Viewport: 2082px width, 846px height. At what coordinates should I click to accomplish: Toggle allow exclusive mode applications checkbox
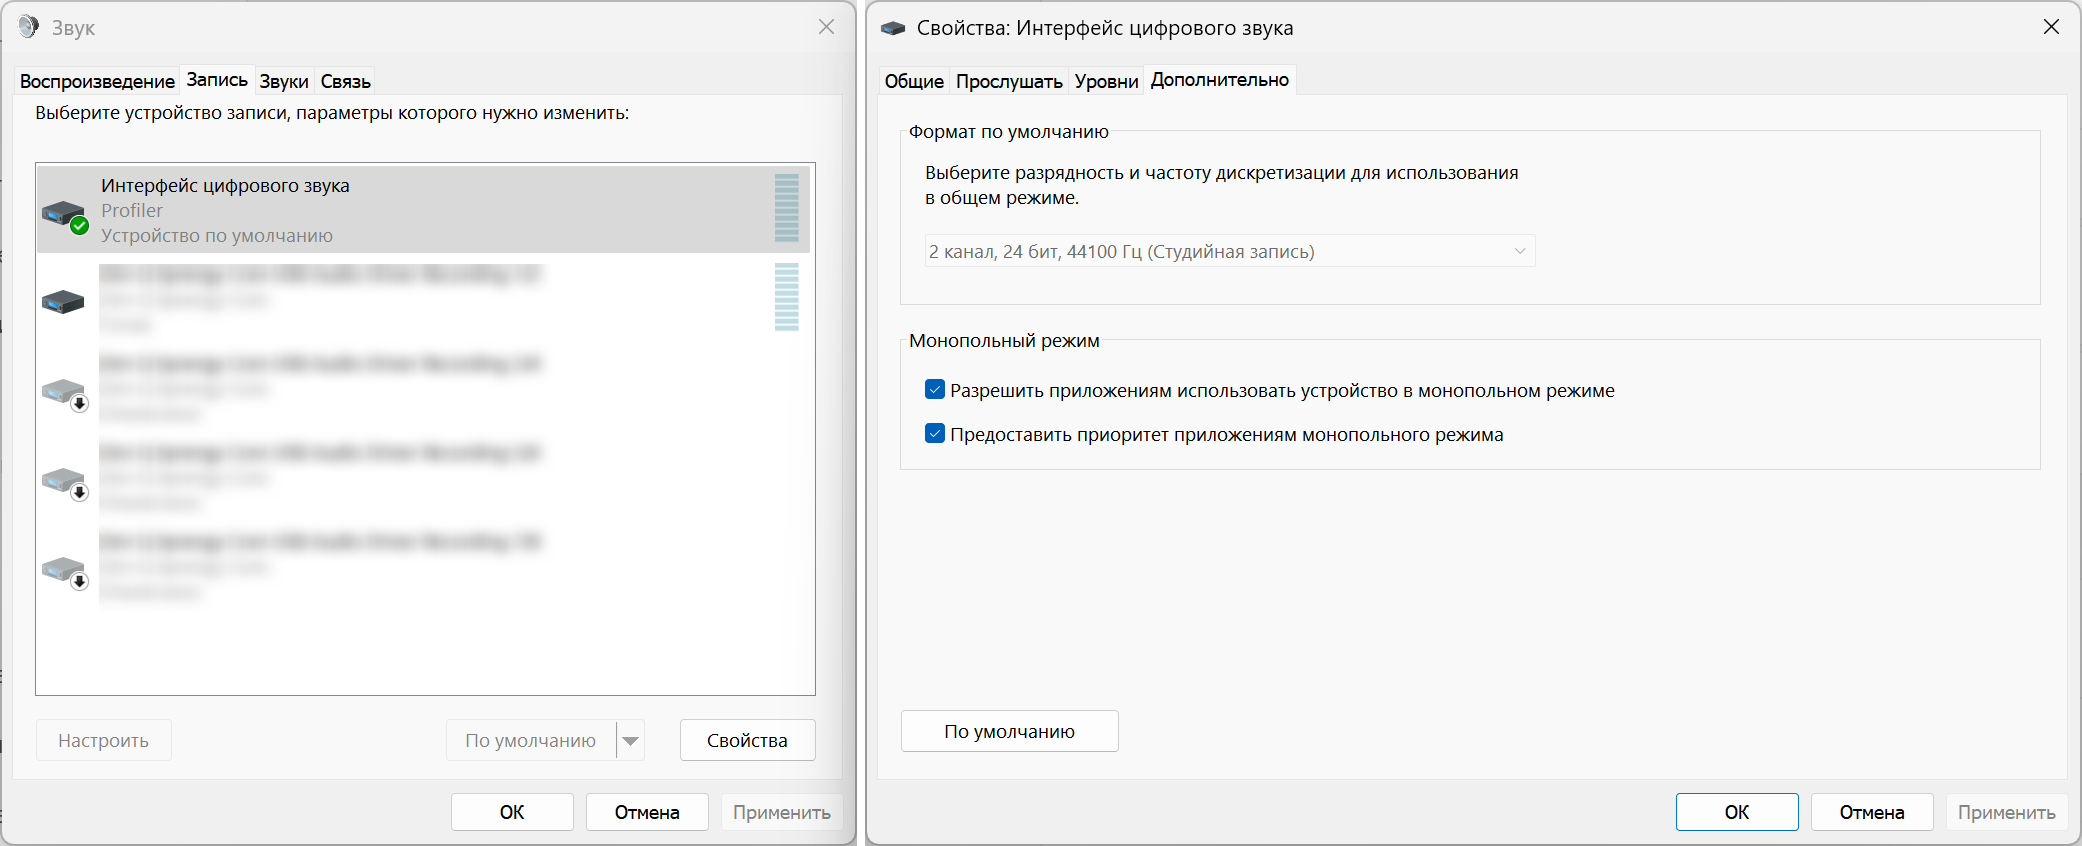pos(935,390)
